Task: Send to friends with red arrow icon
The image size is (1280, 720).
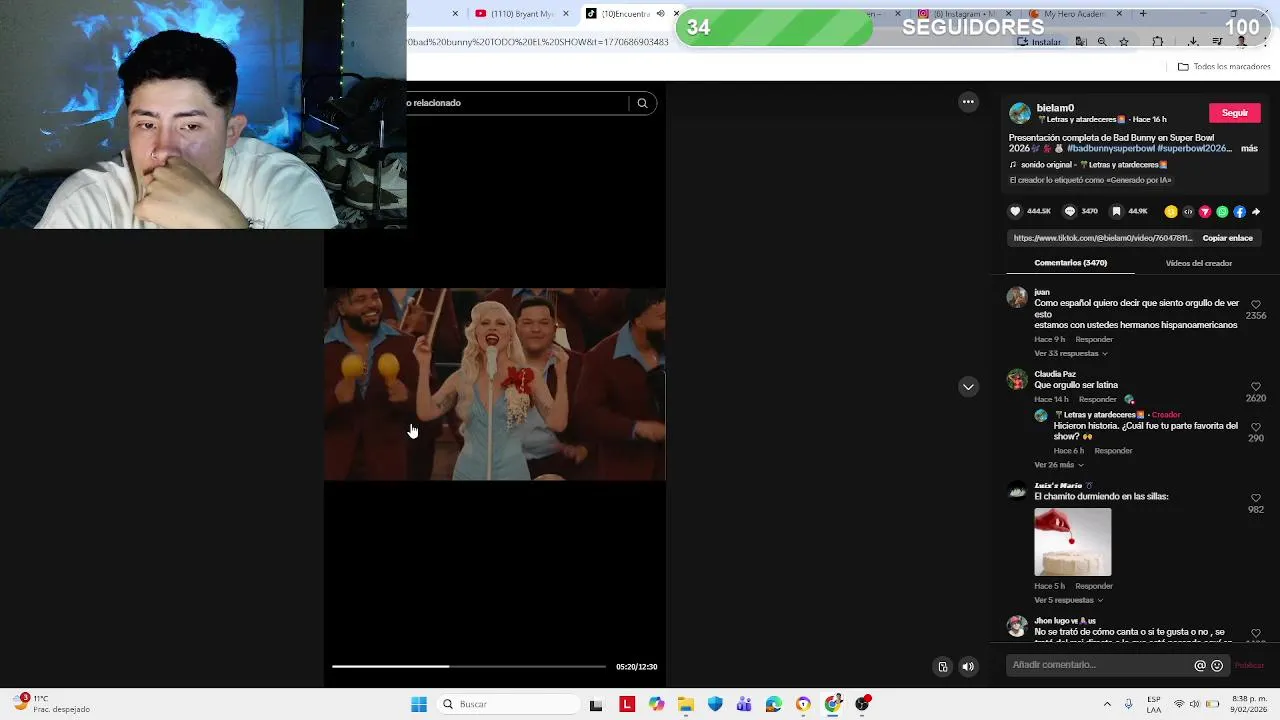Action: pyautogui.click(x=1205, y=211)
